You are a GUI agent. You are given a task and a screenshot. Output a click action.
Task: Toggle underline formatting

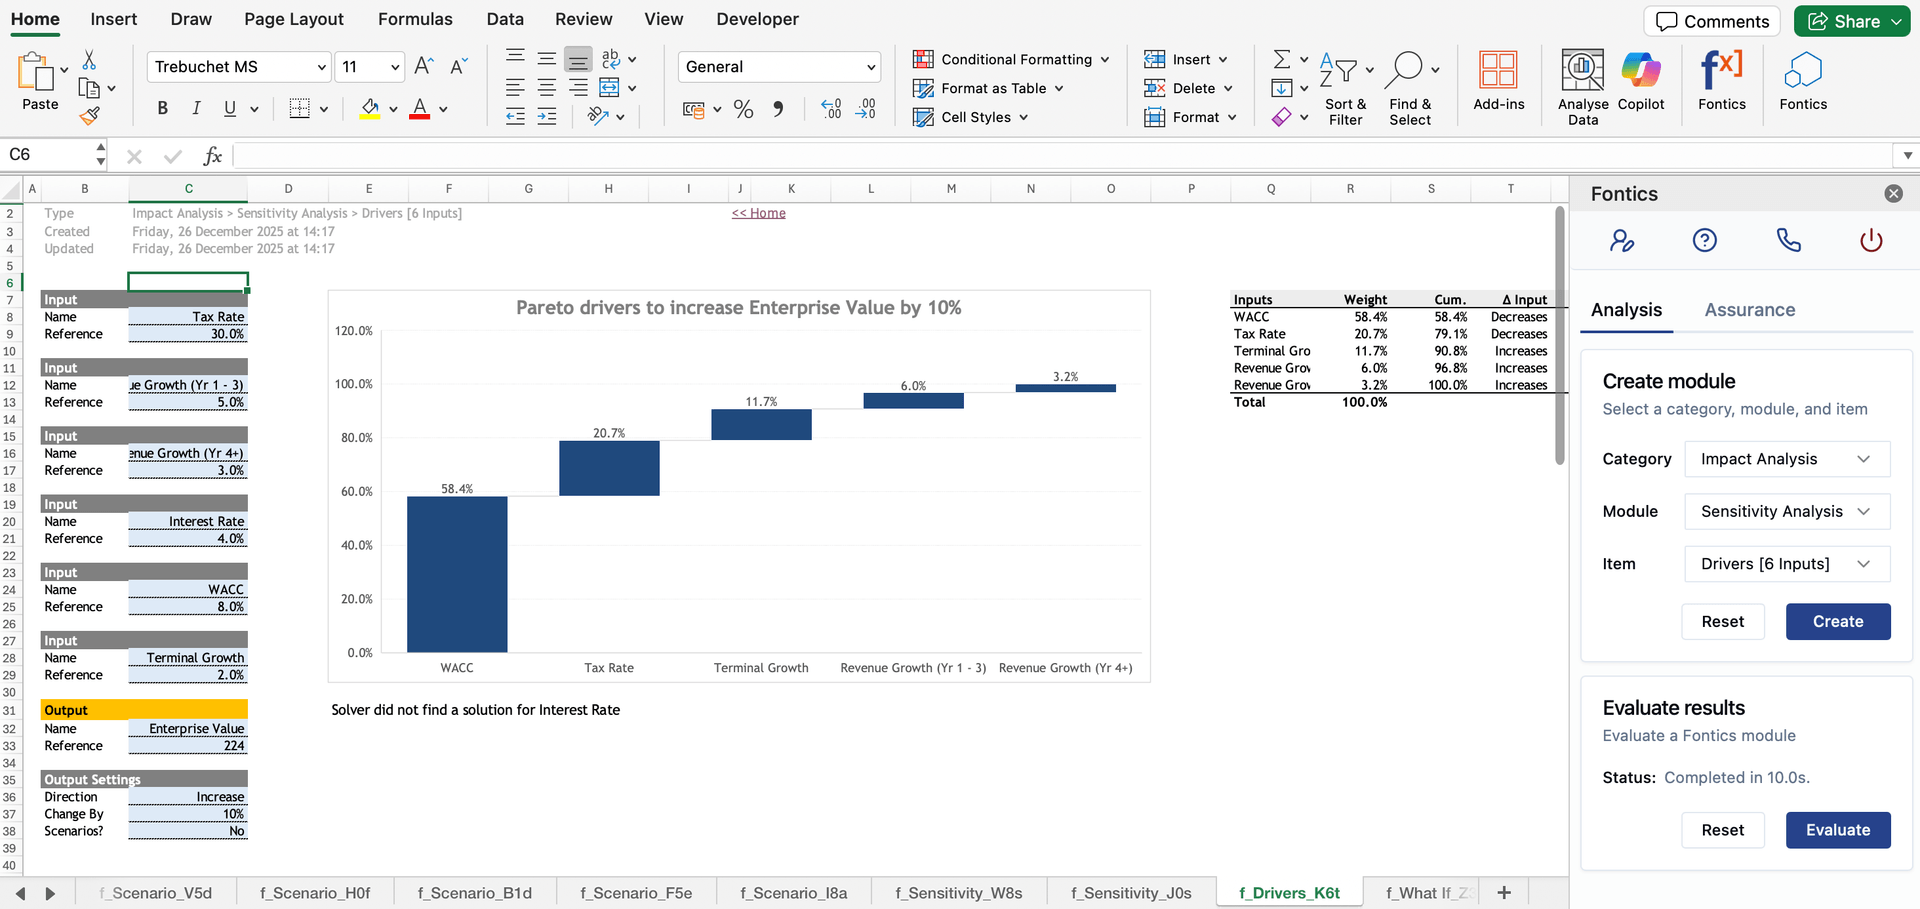[228, 108]
